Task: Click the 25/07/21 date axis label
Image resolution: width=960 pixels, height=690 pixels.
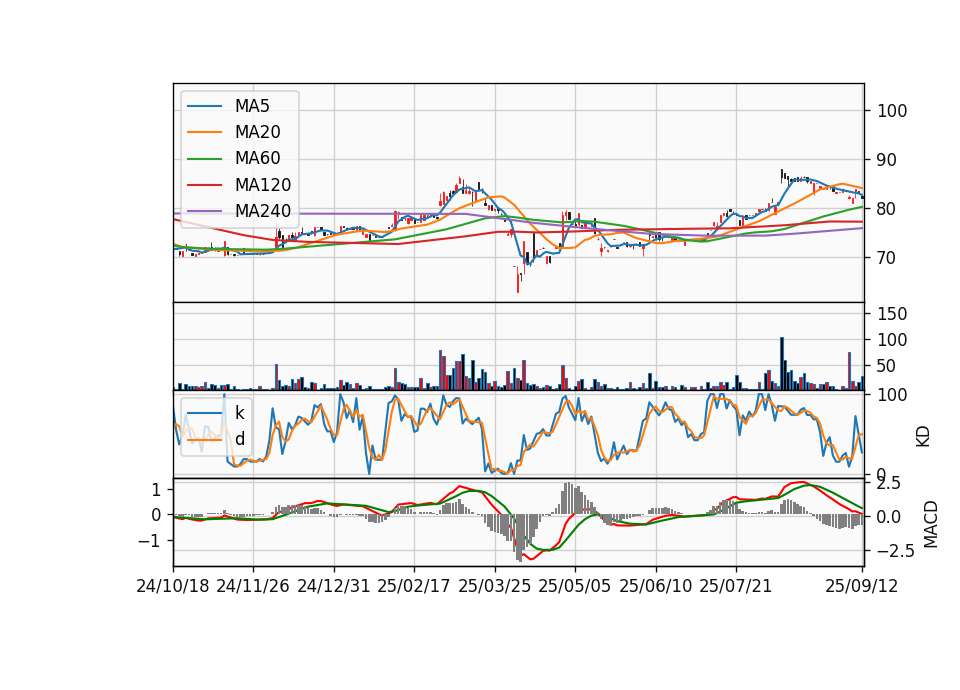Action: [x=736, y=586]
